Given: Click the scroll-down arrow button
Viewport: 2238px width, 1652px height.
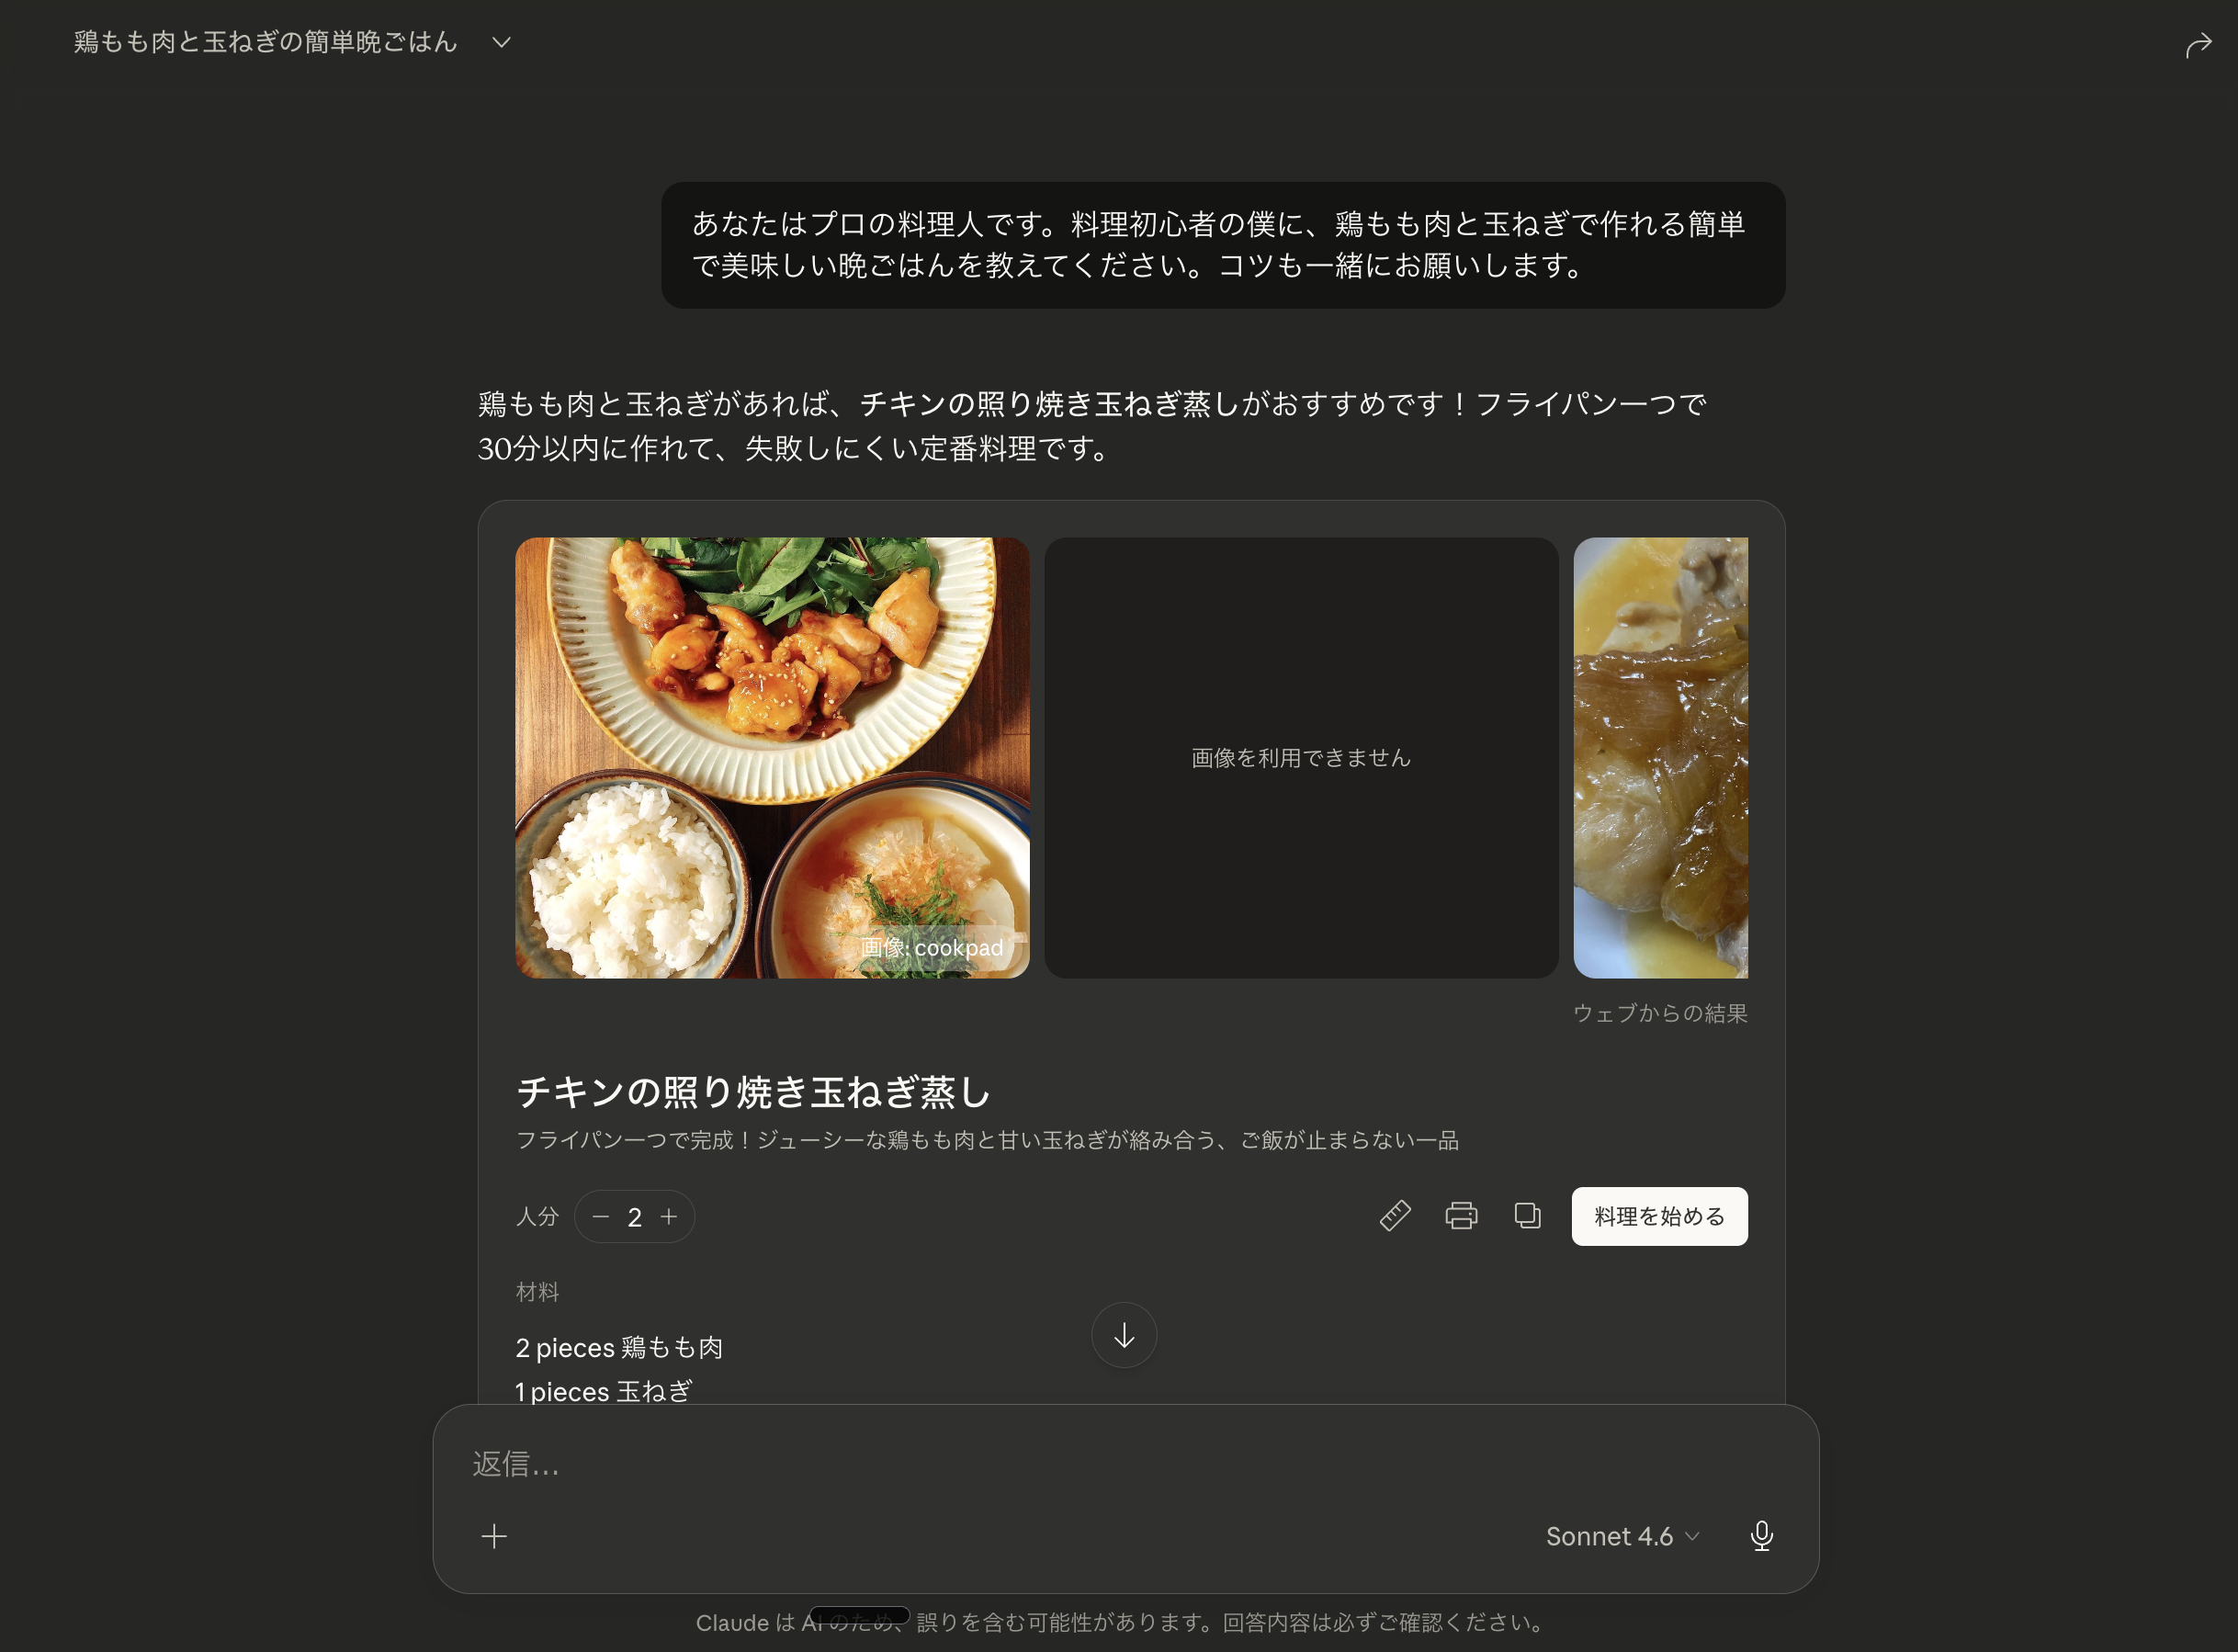Looking at the screenshot, I should pyautogui.click(x=1123, y=1335).
